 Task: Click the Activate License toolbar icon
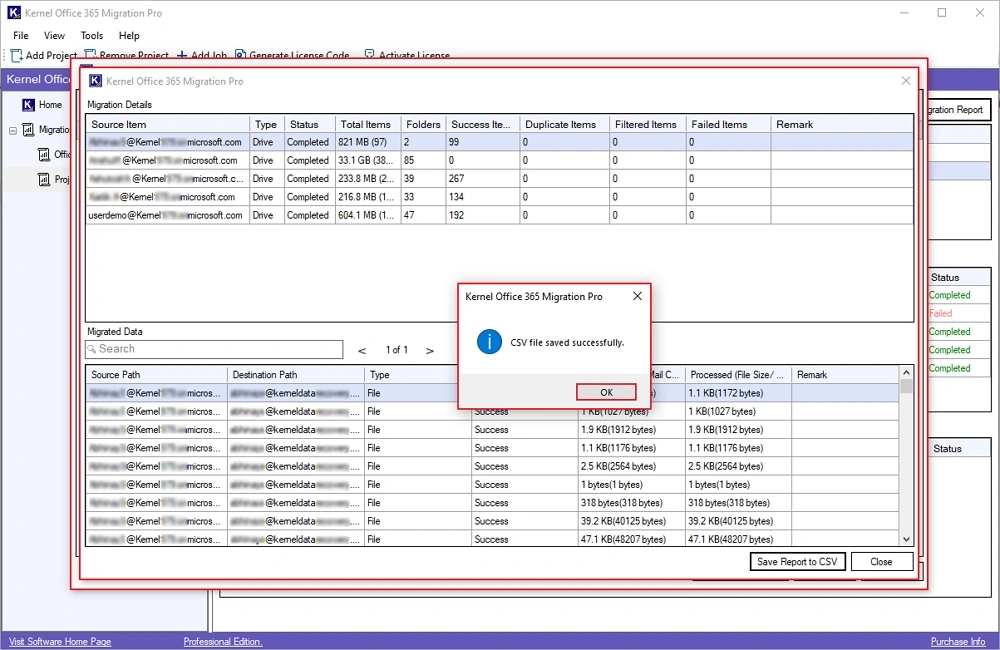tap(370, 55)
